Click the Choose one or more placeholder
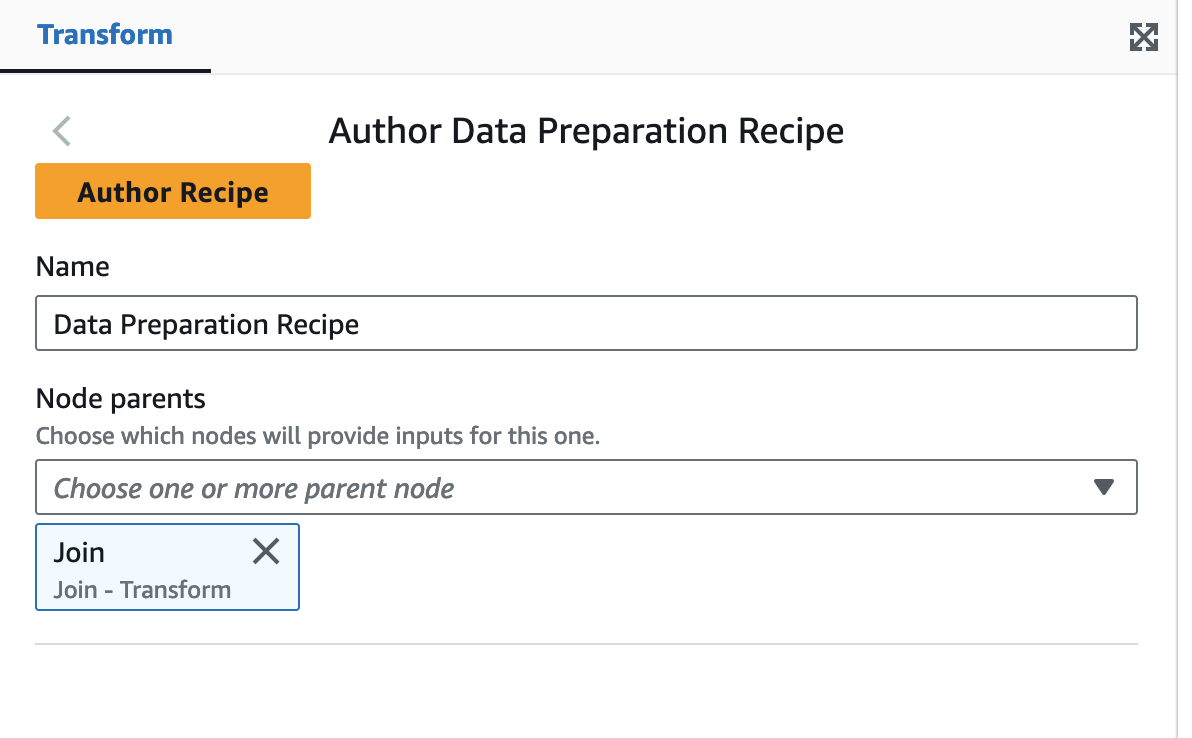This screenshot has width=1192, height=738. click(x=254, y=488)
